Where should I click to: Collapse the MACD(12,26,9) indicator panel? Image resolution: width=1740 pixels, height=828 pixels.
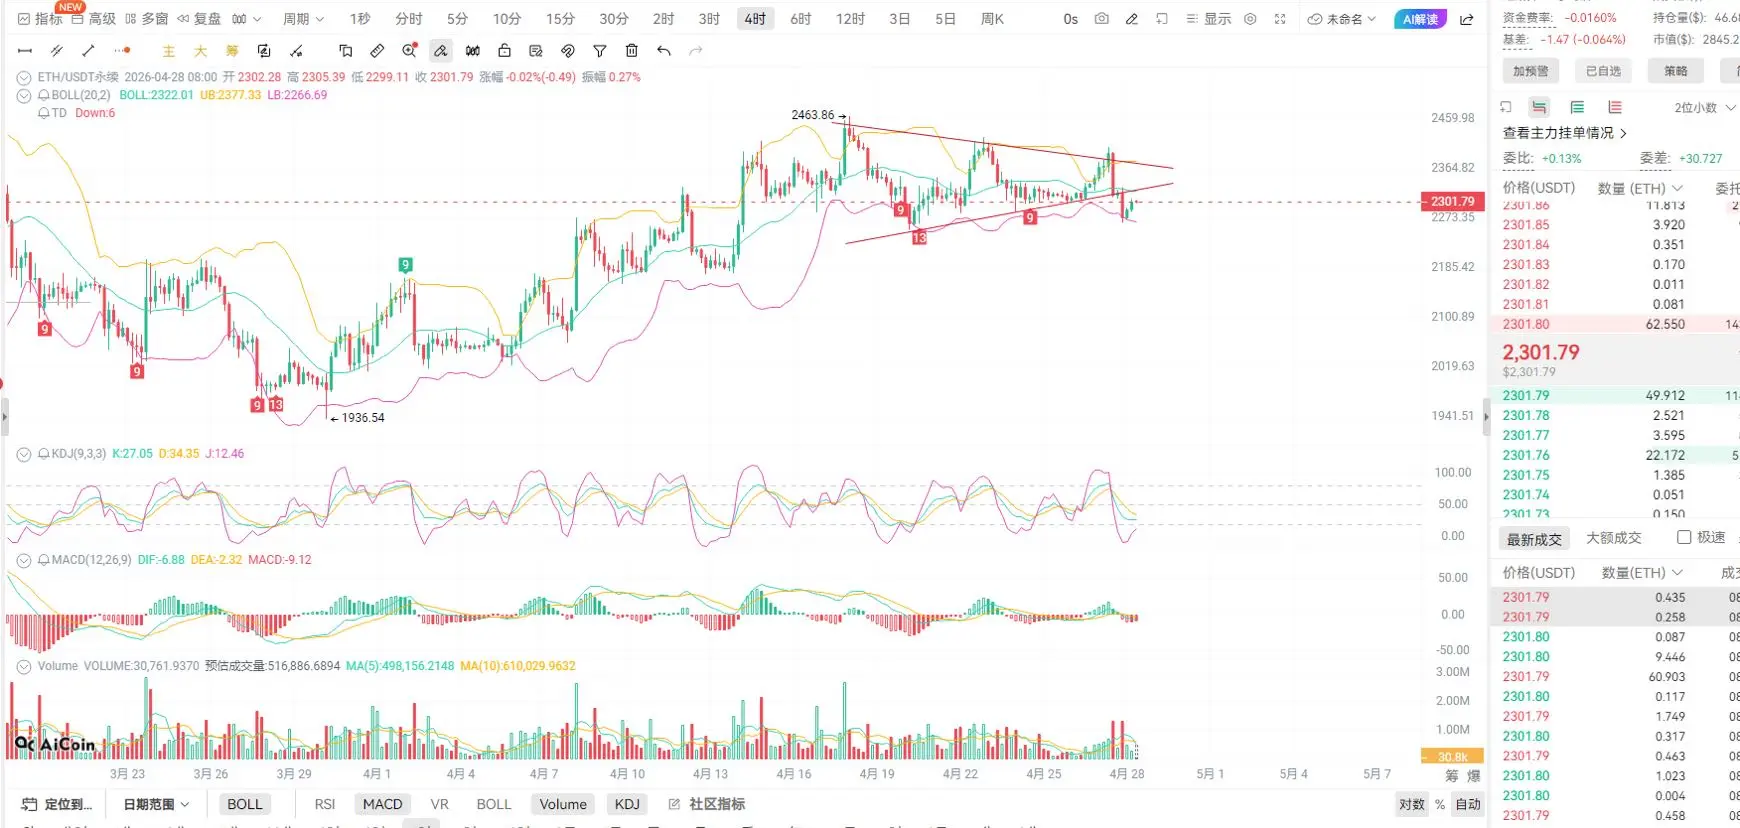24,560
